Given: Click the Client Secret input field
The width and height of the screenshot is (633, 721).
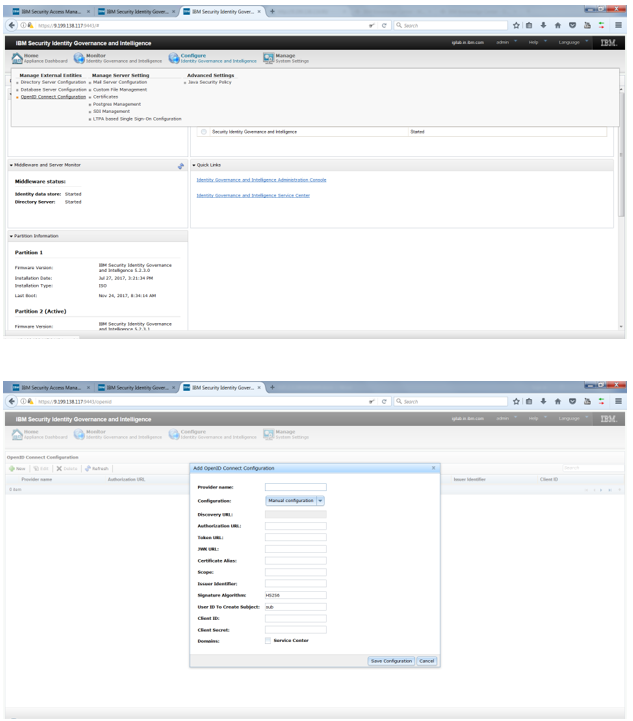Looking at the screenshot, I should click(296, 629).
